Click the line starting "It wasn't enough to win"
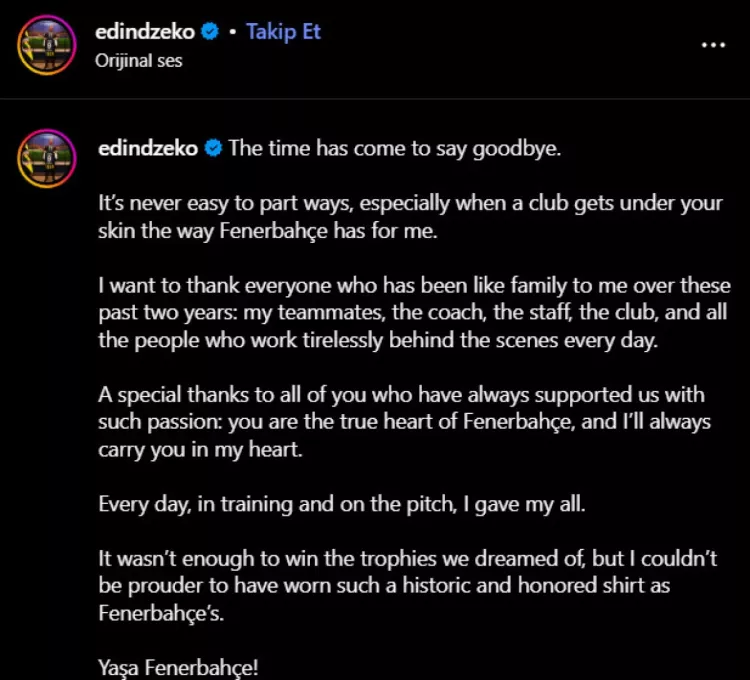 (407, 558)
